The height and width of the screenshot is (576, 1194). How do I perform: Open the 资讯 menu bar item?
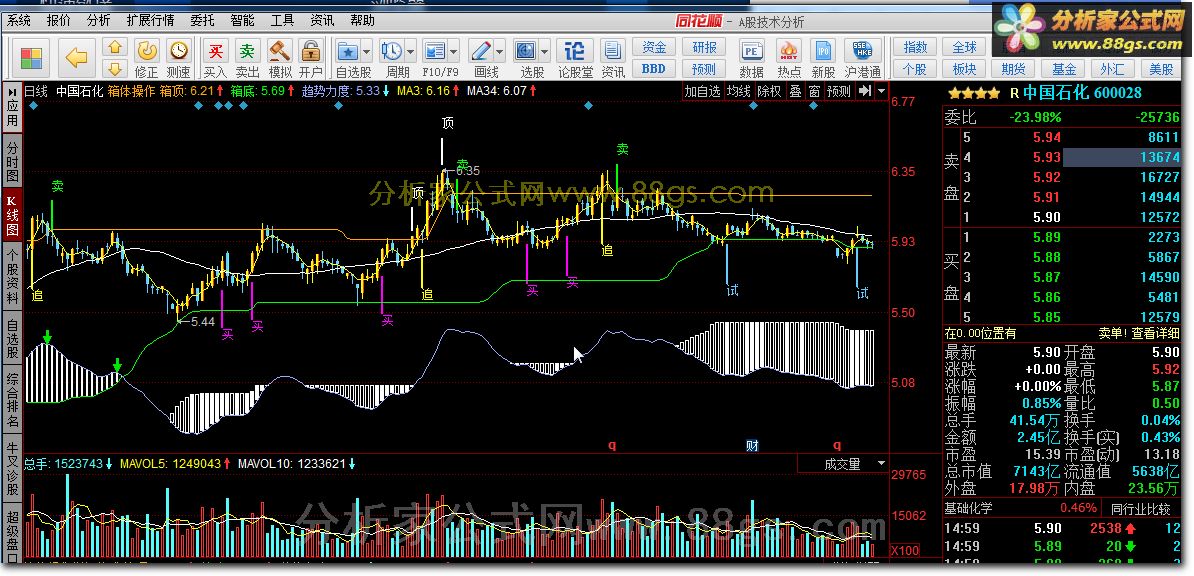tap(322, 21)
